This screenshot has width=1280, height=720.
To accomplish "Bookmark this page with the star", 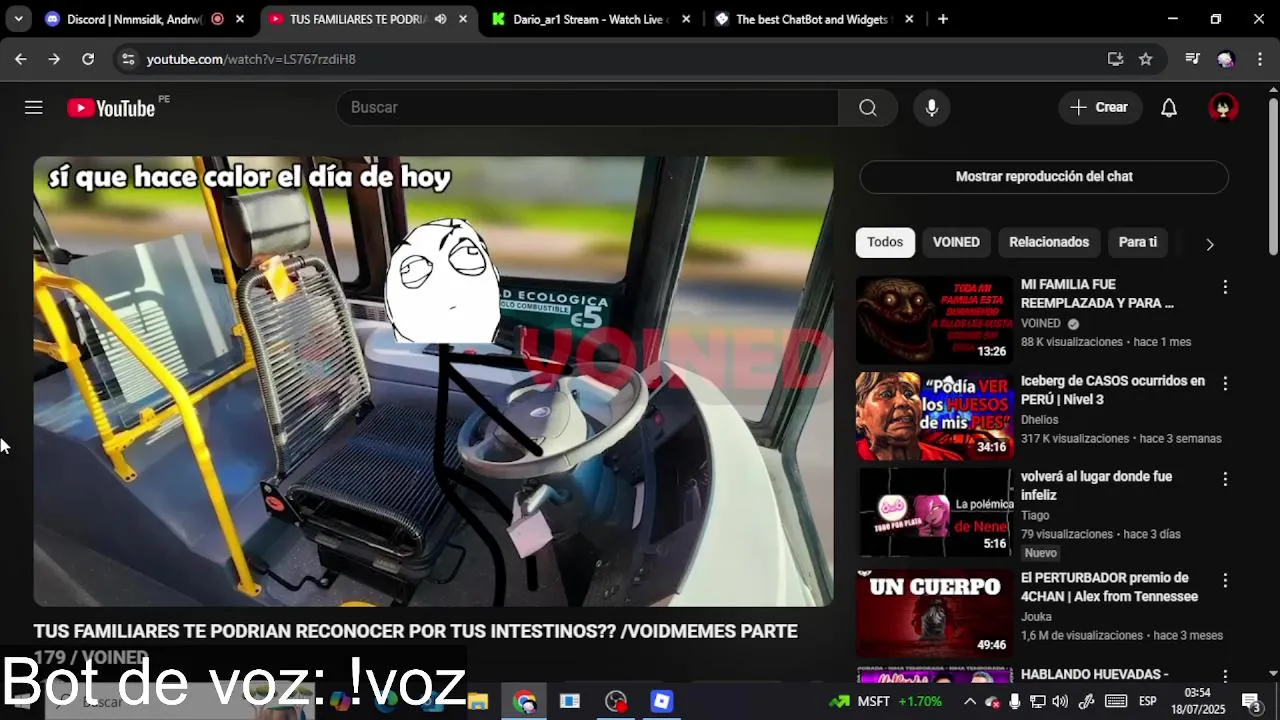I will [1146, 59].
